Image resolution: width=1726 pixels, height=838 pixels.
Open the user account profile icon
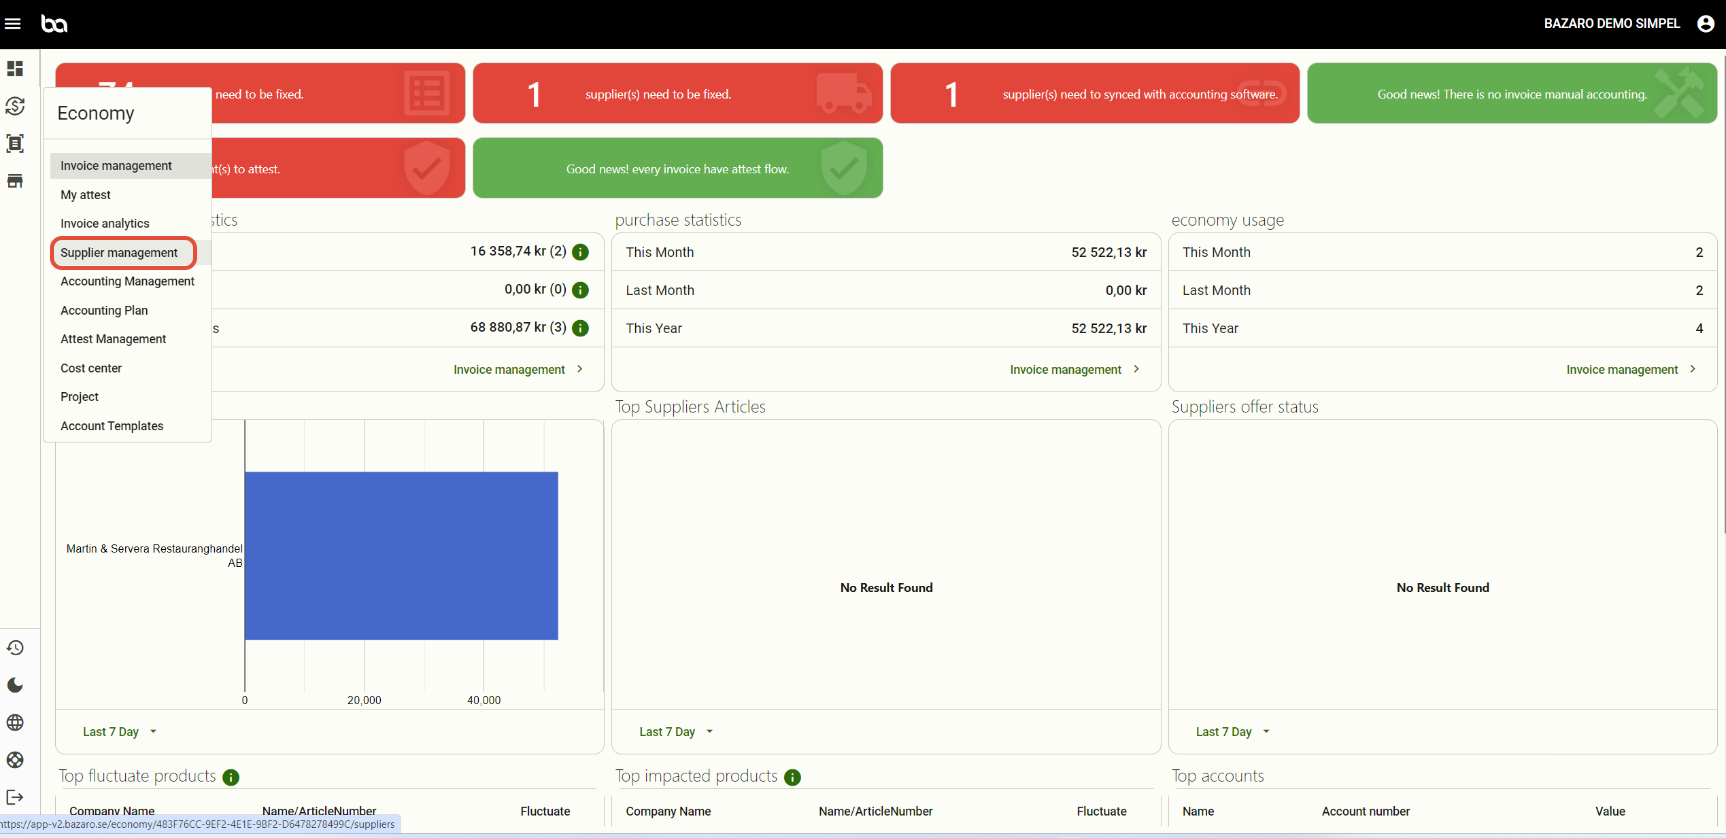pos(1706,24)
